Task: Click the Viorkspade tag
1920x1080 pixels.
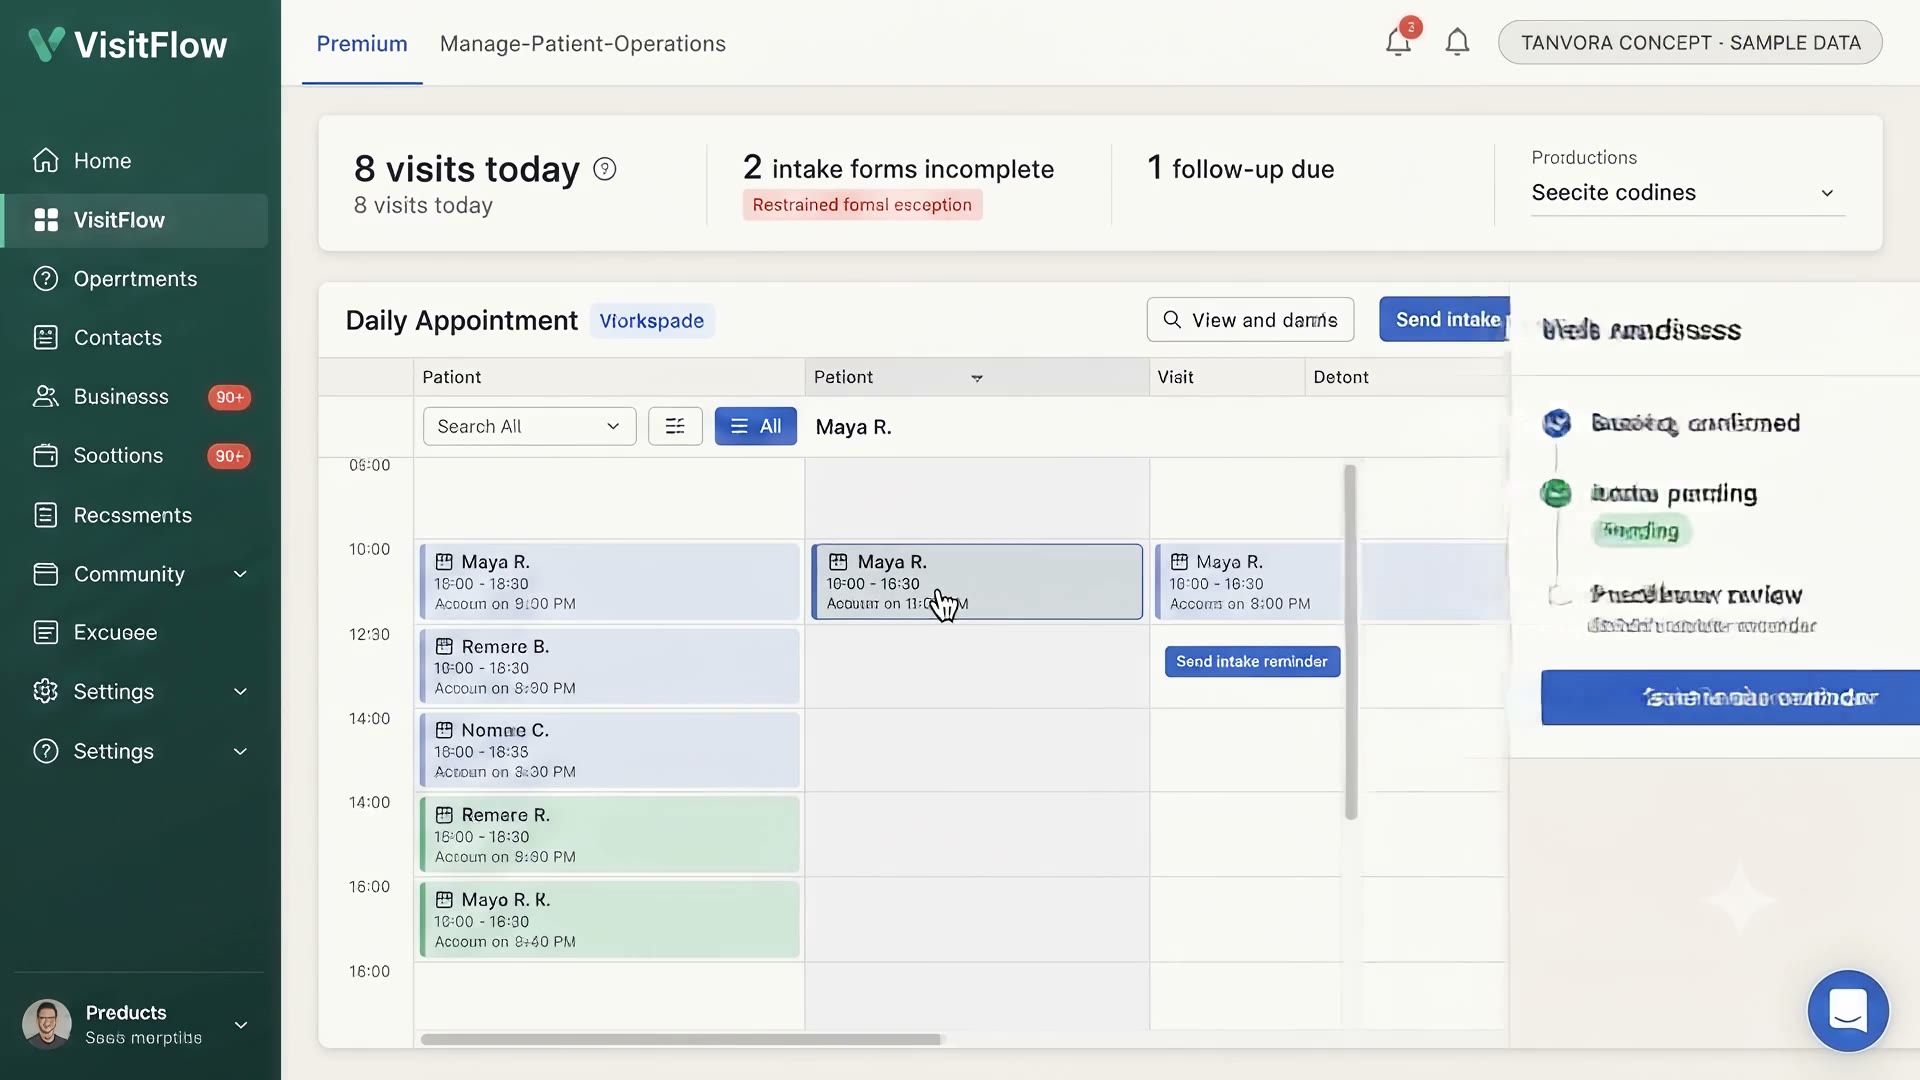Action: click(x=652, y=321)
